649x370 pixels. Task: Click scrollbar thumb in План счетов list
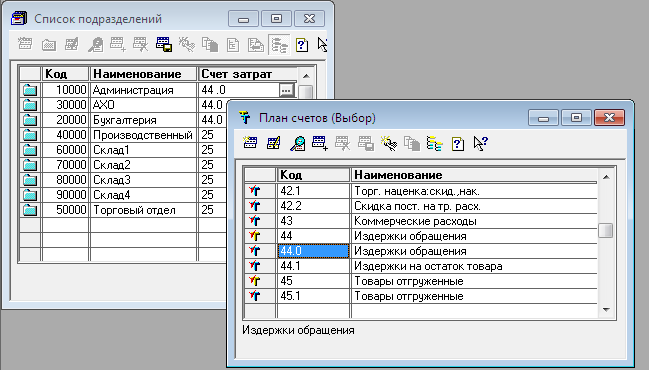coord(606,230)
